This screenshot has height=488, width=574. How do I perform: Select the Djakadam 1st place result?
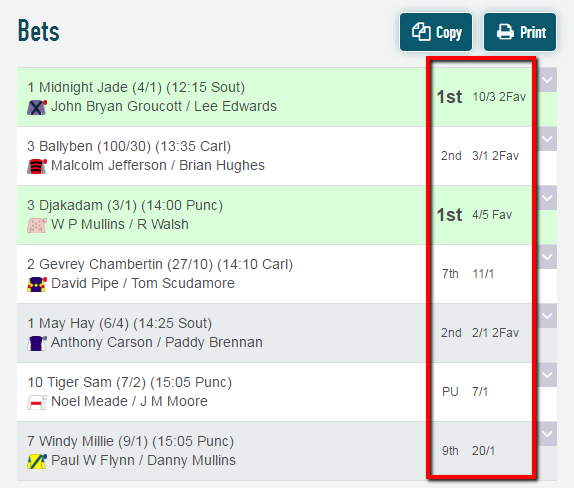coord(449,215)
